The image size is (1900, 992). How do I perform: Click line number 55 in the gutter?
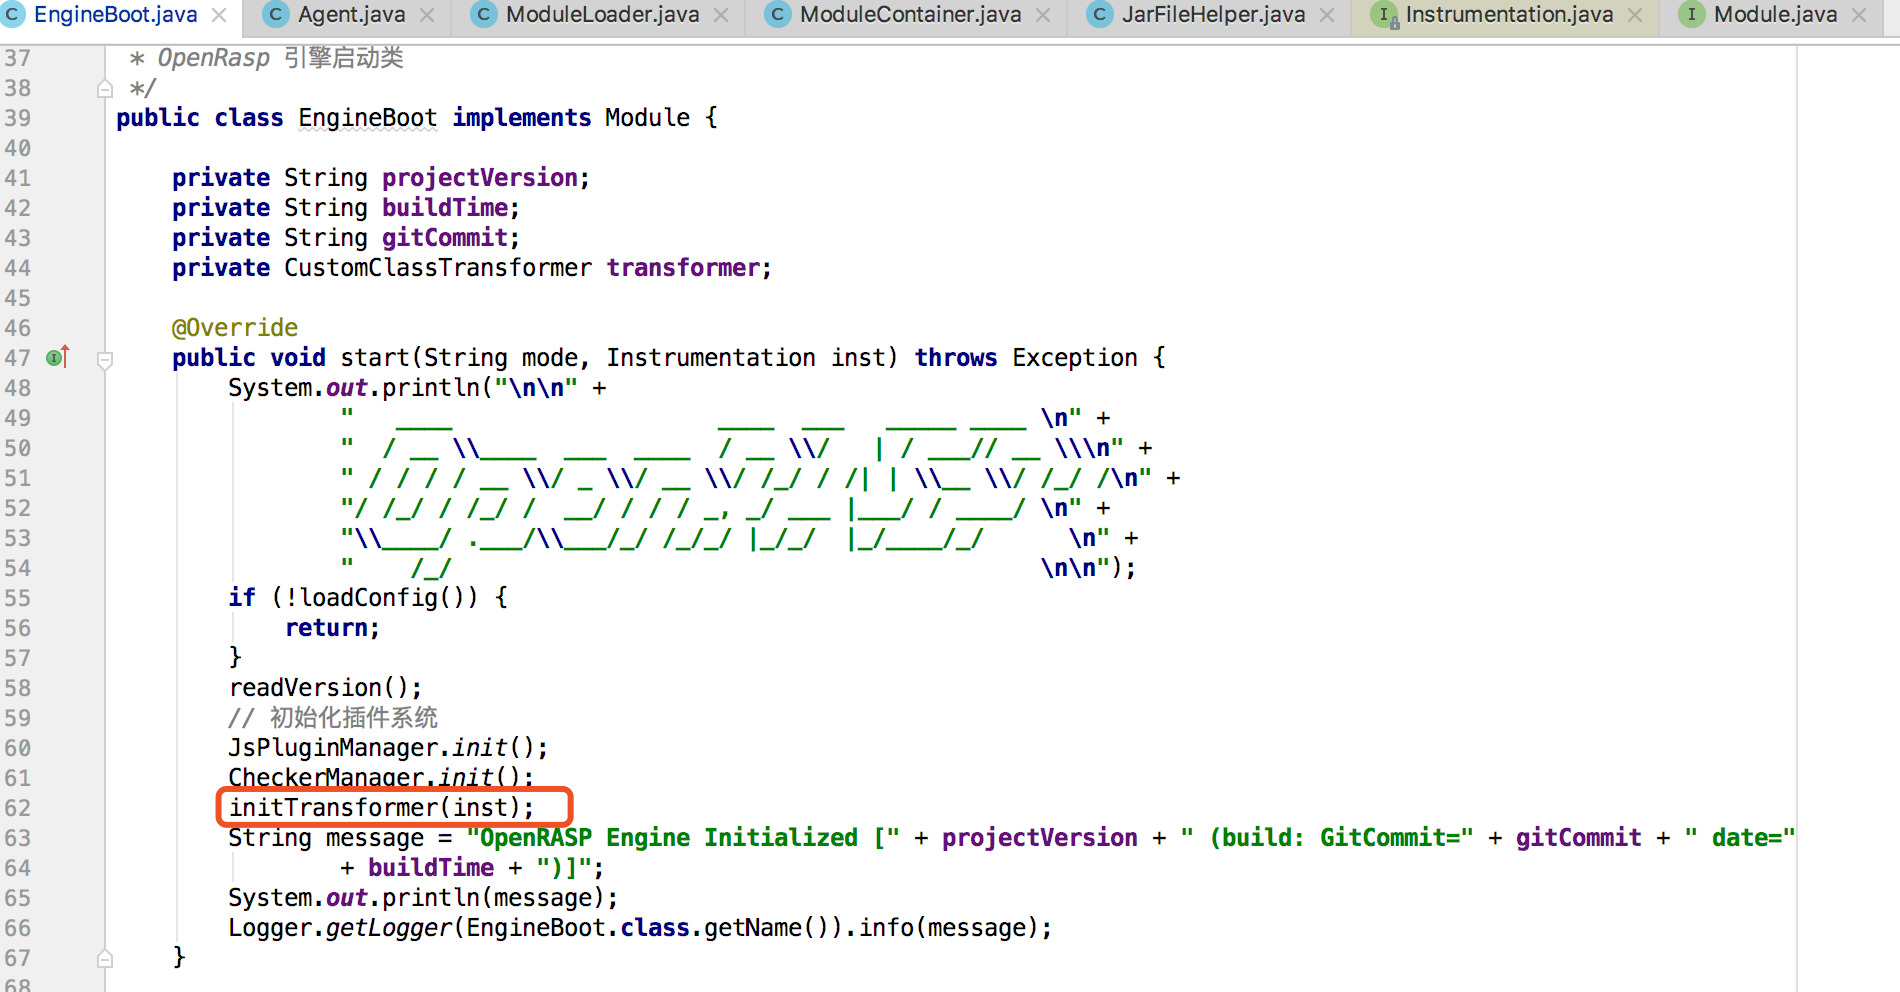pyautogui.click(x=18, y=598)
